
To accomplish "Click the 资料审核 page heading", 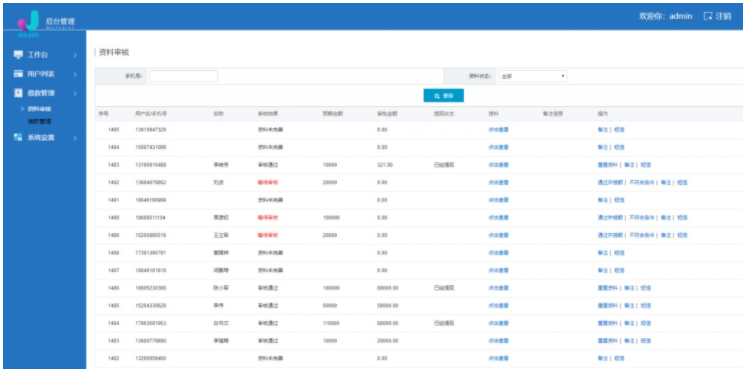I will coord(114,53).
